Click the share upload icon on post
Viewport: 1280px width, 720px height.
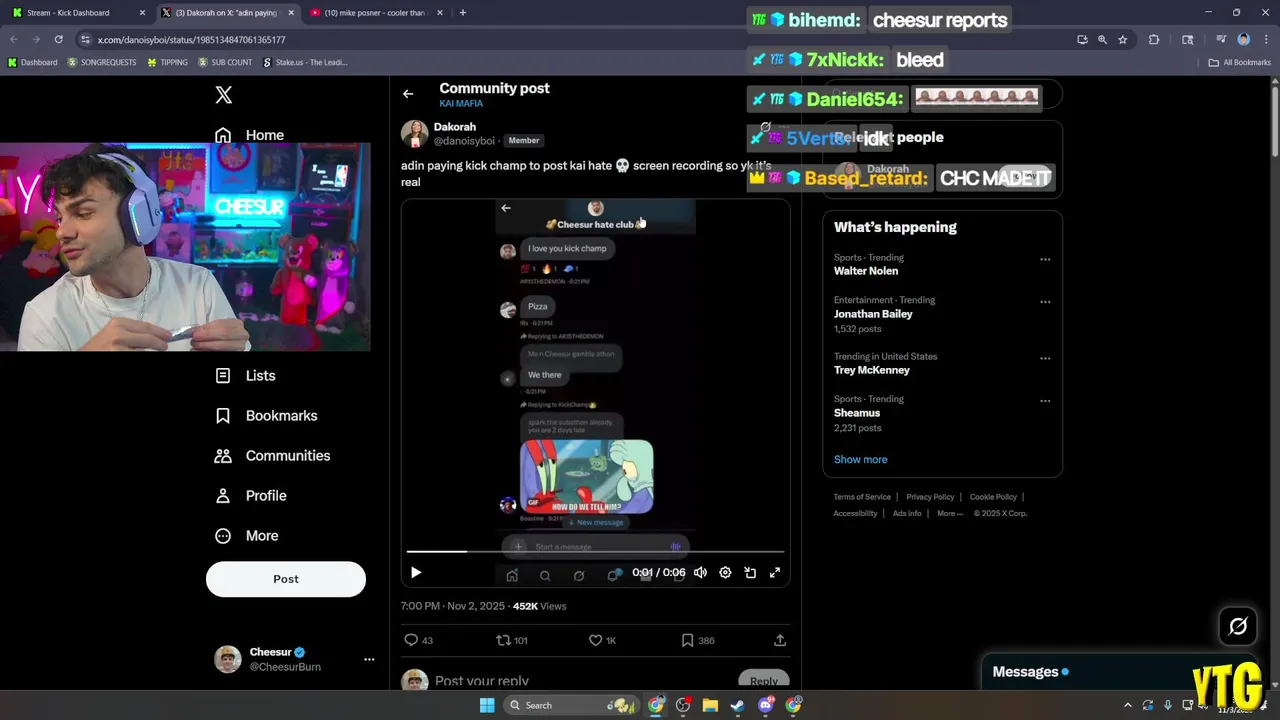click(780, 640)
